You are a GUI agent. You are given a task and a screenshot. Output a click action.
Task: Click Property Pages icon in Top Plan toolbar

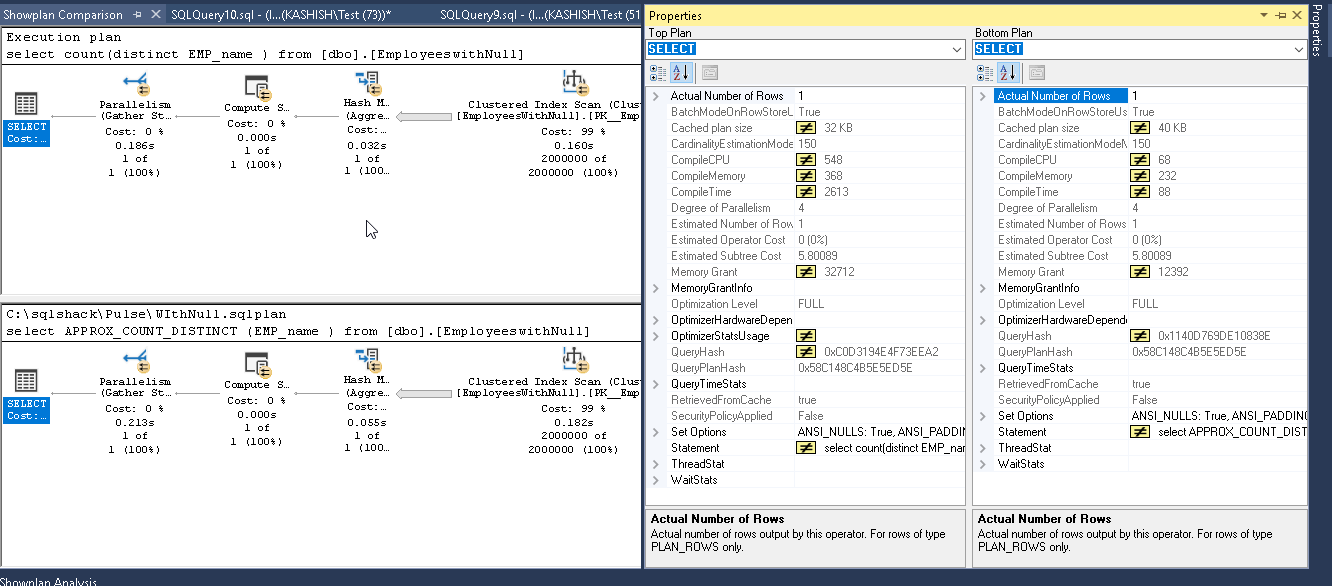click(709, 73)
